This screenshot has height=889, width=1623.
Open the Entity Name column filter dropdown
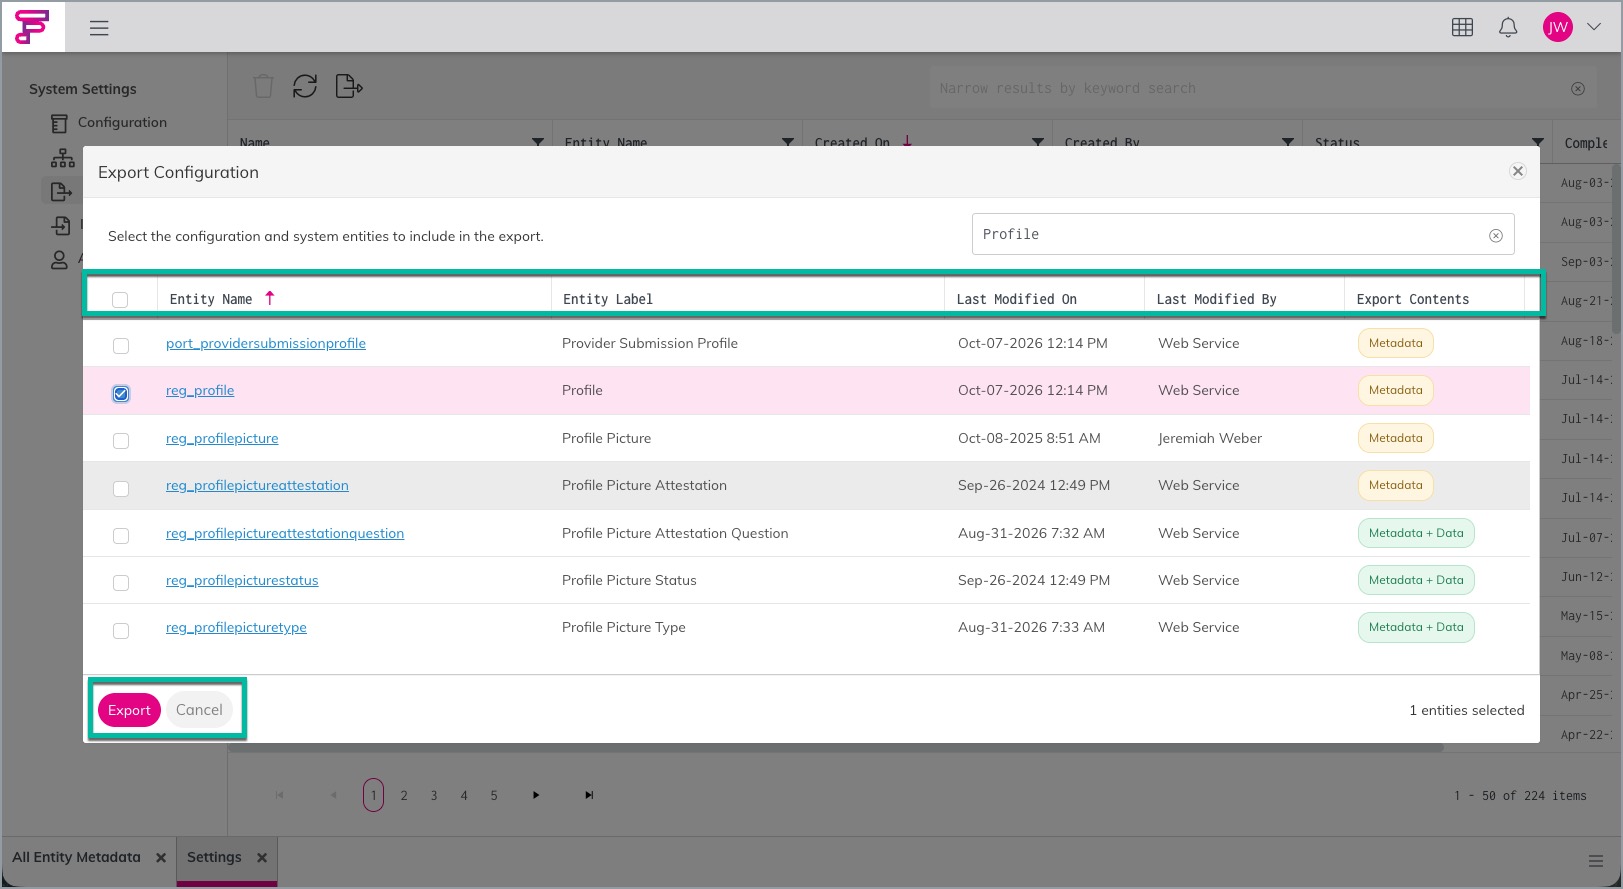788,142
